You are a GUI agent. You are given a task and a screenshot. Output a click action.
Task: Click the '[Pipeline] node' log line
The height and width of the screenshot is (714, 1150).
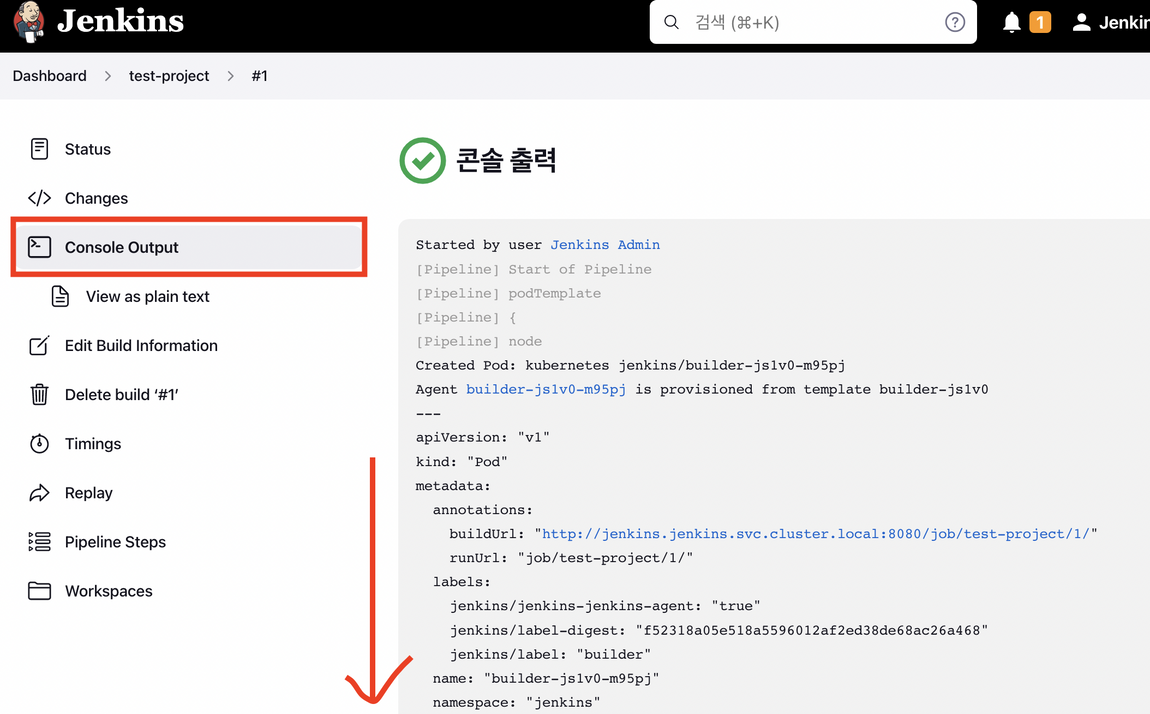[479, 342]
